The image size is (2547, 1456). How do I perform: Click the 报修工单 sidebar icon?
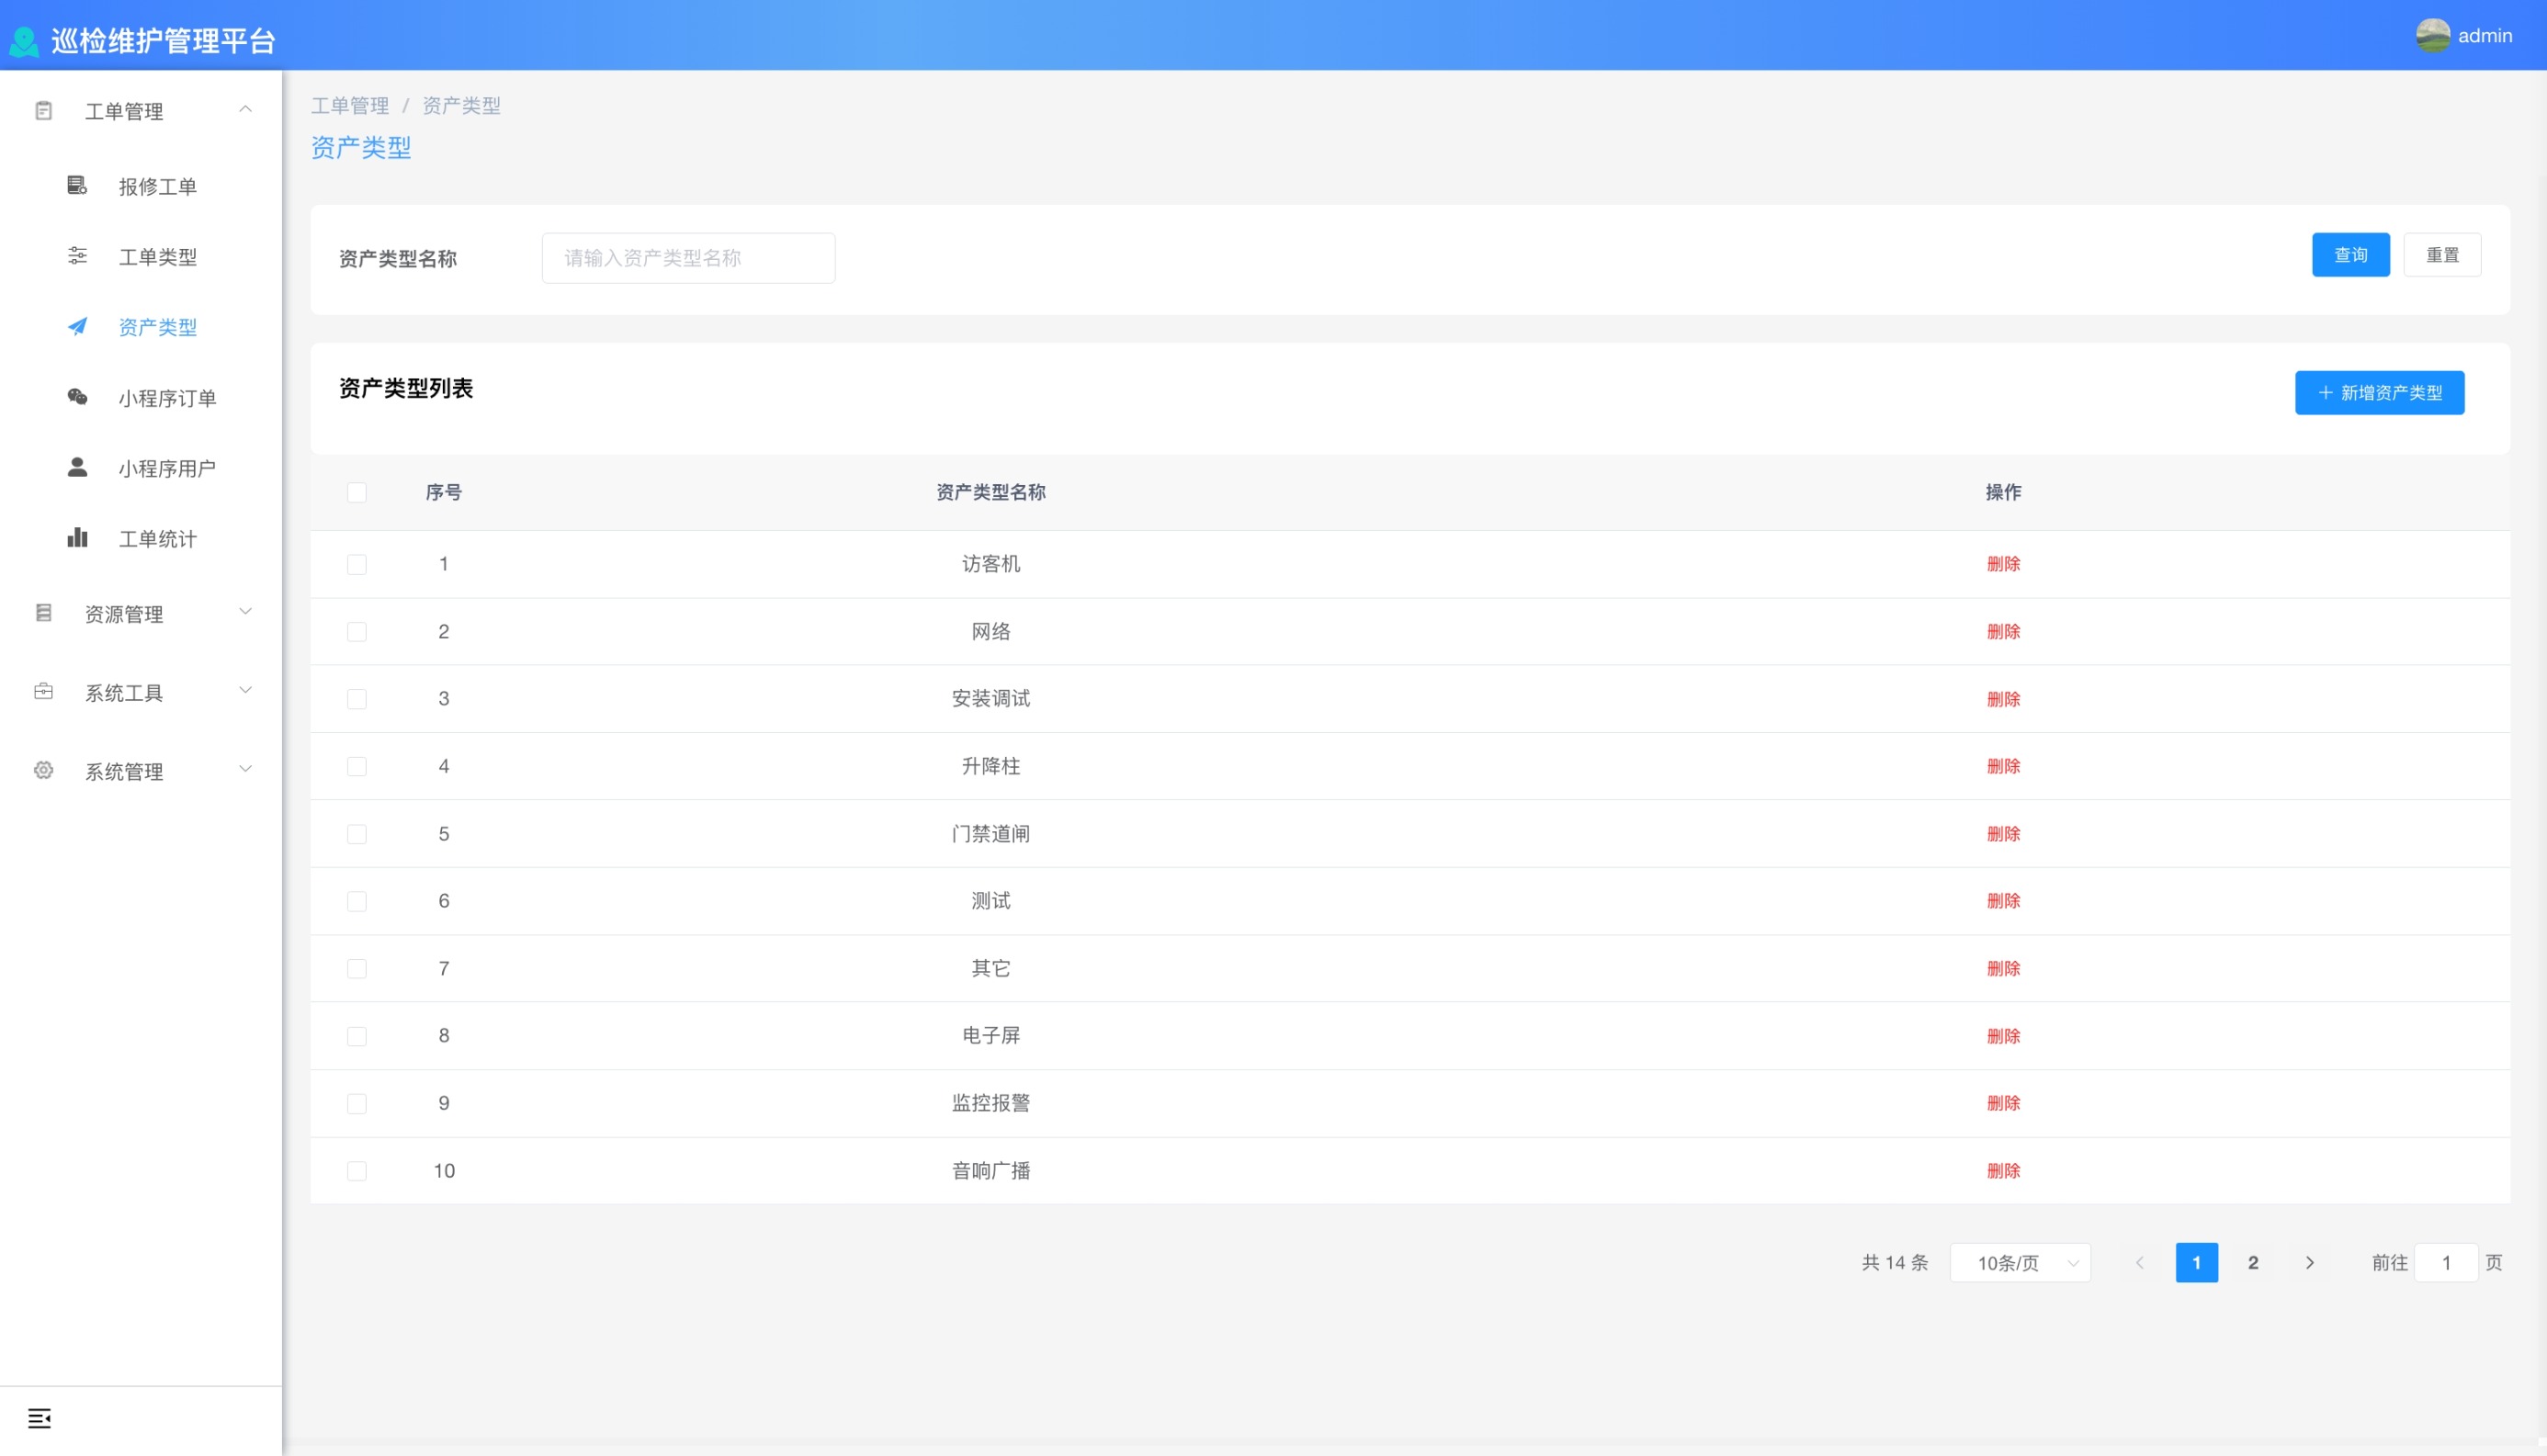tap(77, 186)
